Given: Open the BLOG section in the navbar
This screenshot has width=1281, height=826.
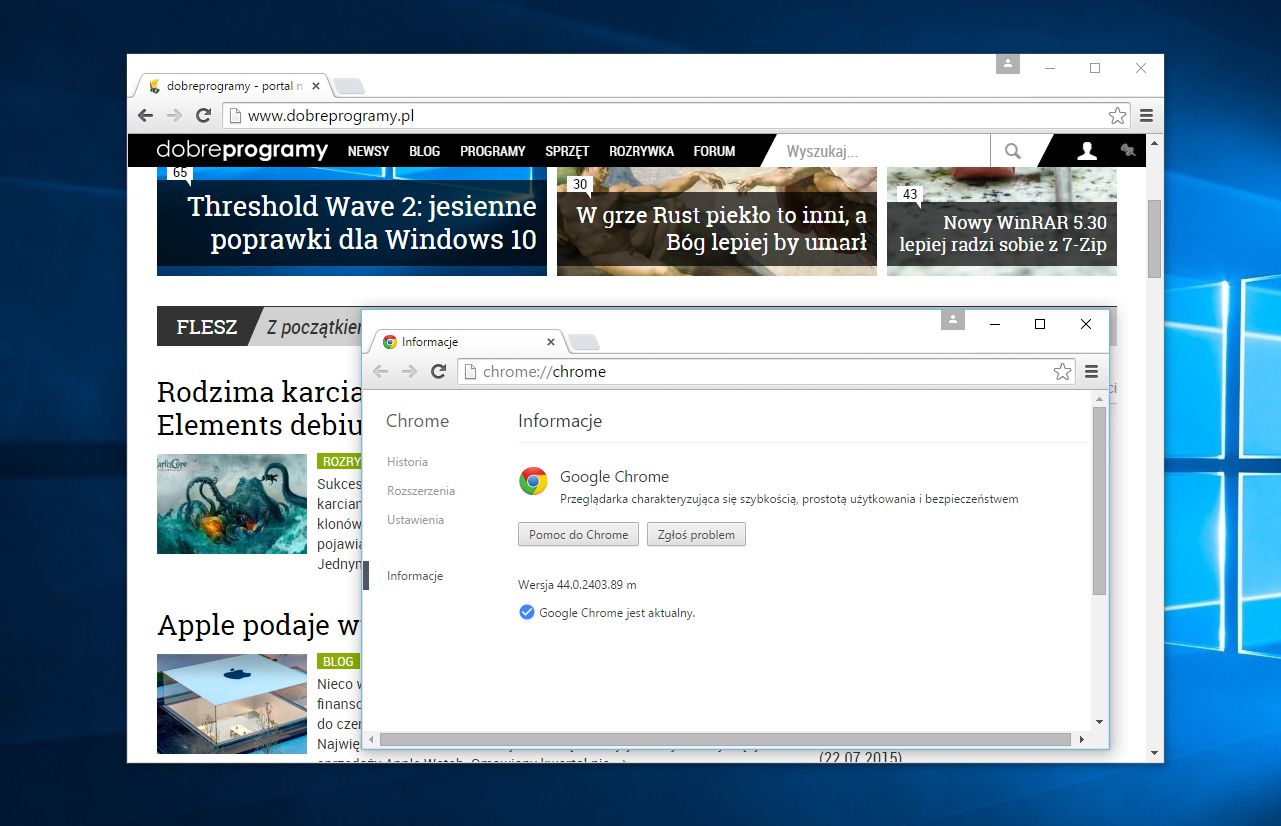Looking at the screenshot, I should pyautogui.click(x=424, y=151).
